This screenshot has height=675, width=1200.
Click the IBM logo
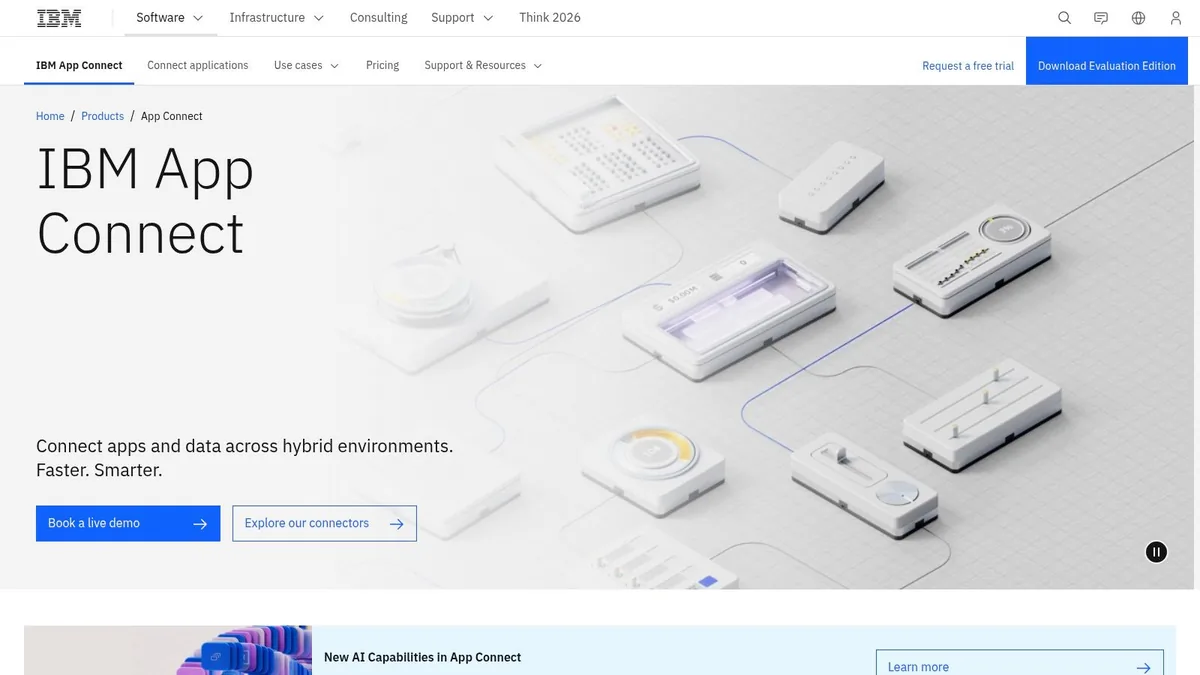click(x=59, y=18)
